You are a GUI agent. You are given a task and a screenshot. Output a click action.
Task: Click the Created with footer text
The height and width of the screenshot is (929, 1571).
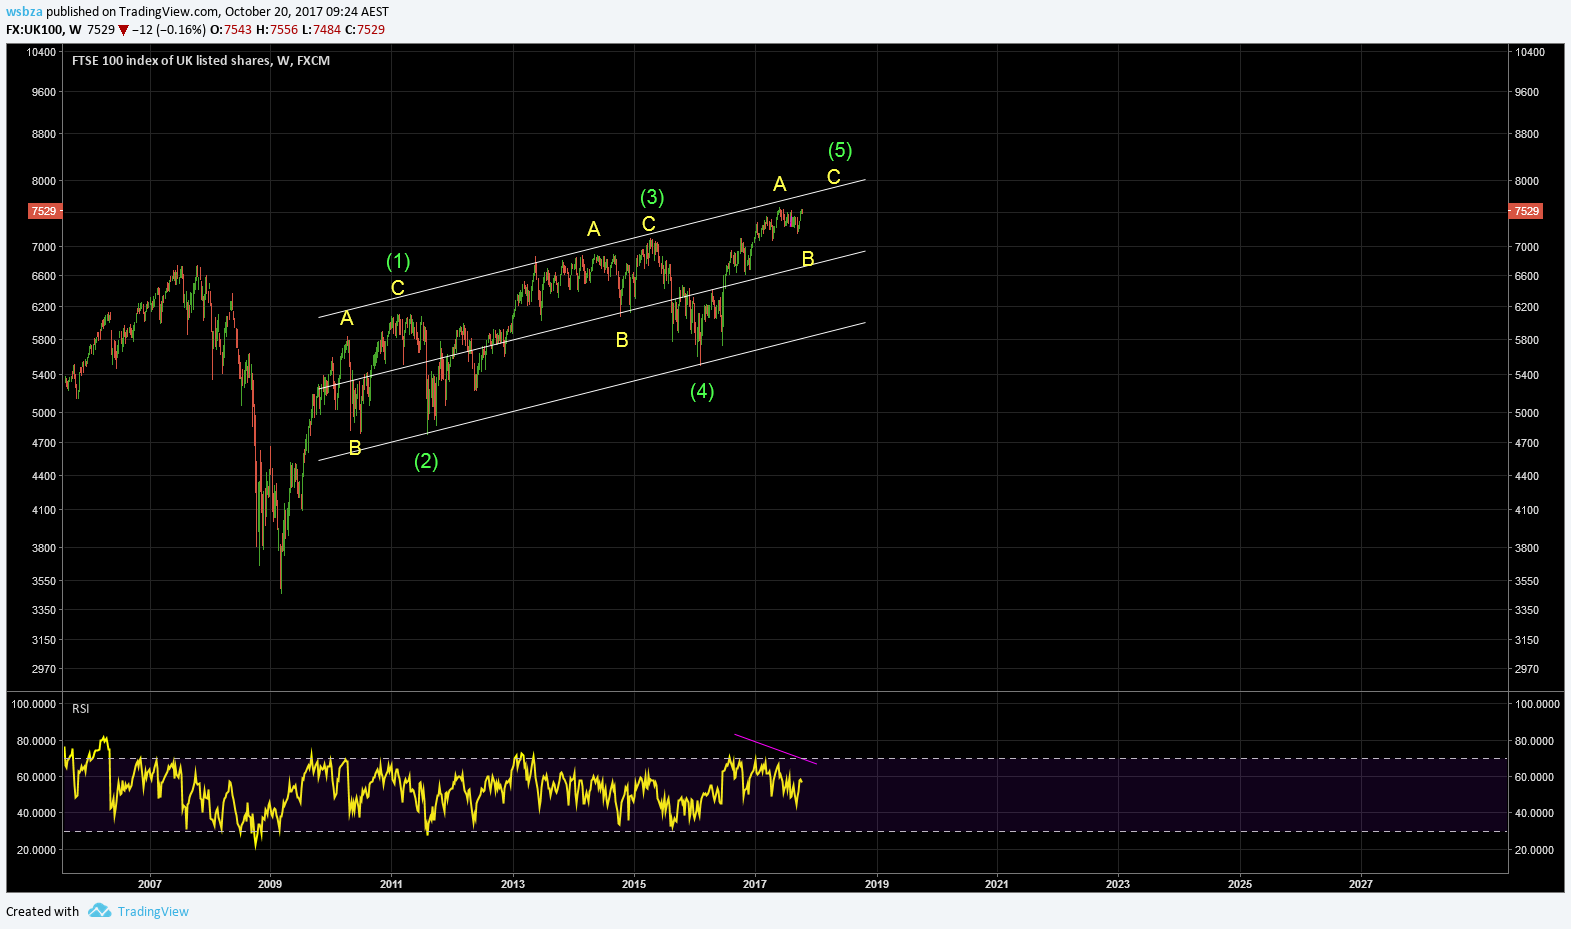42,912
